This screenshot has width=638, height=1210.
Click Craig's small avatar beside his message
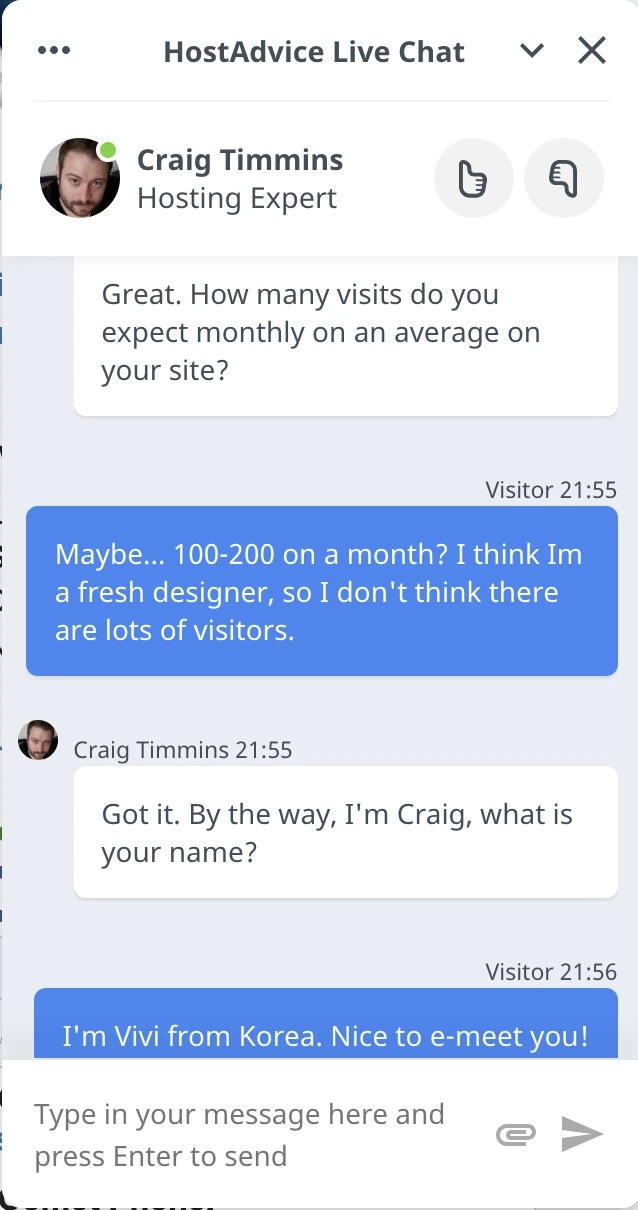(38, 740)
